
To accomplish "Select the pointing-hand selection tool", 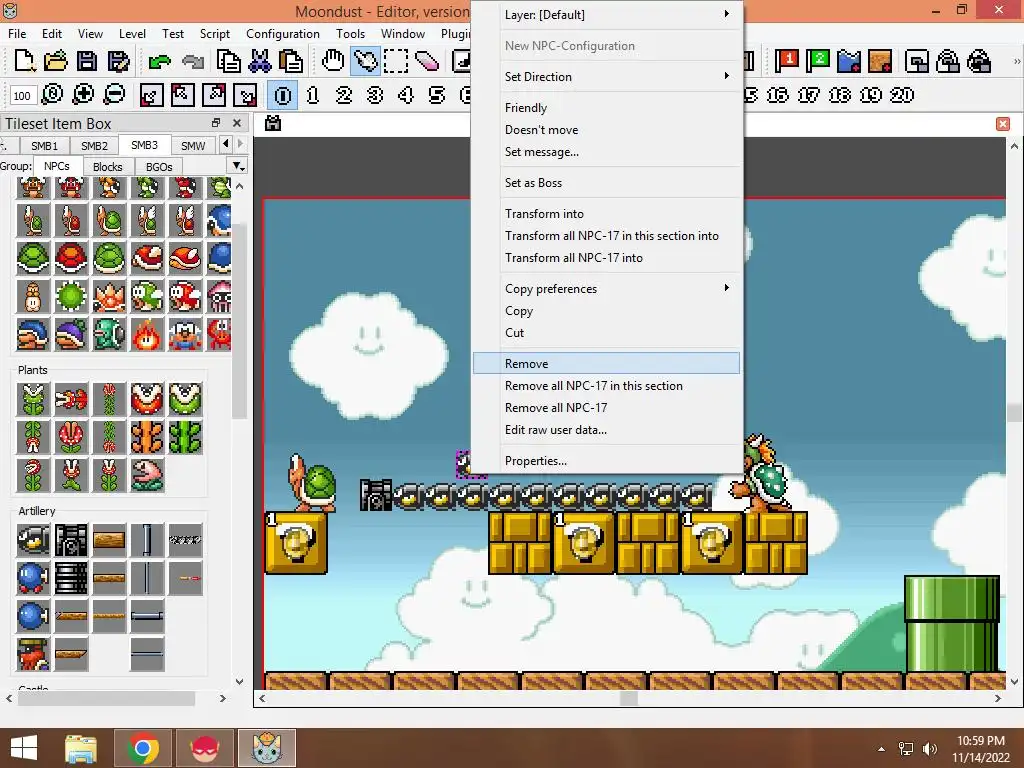I will [x=365, y=61].
